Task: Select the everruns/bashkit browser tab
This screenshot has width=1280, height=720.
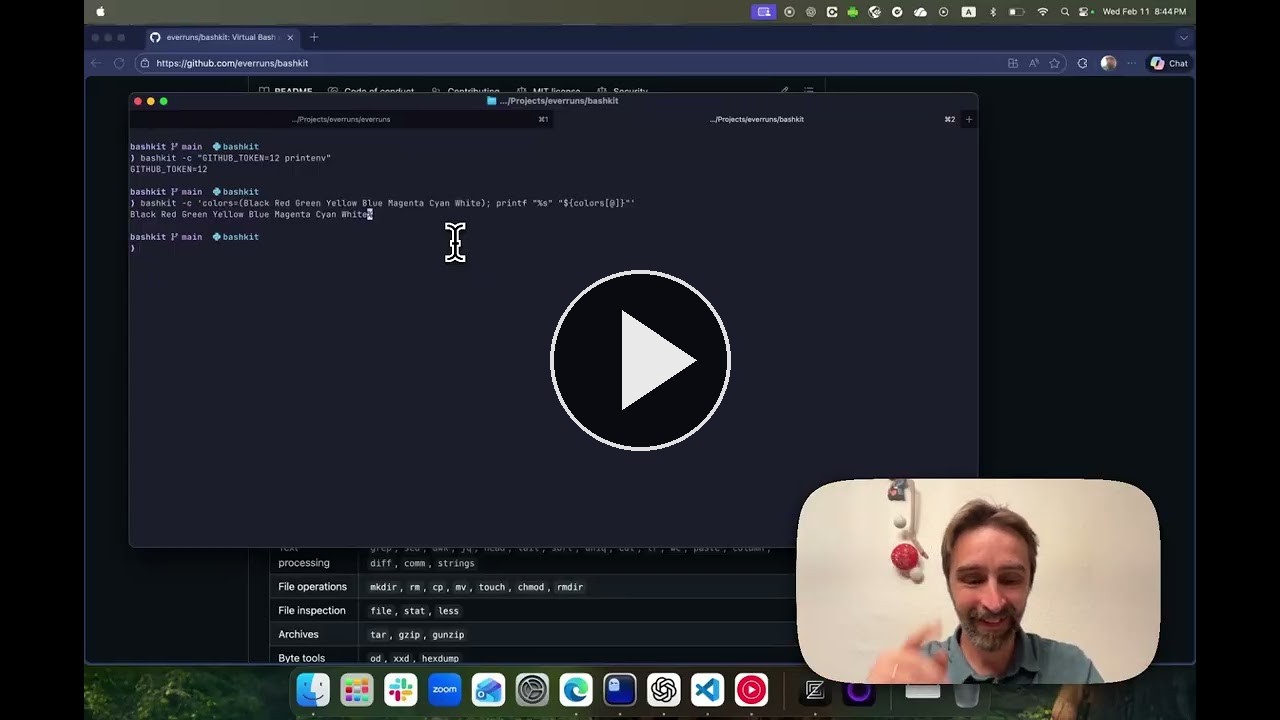Action: coord(221,37)
